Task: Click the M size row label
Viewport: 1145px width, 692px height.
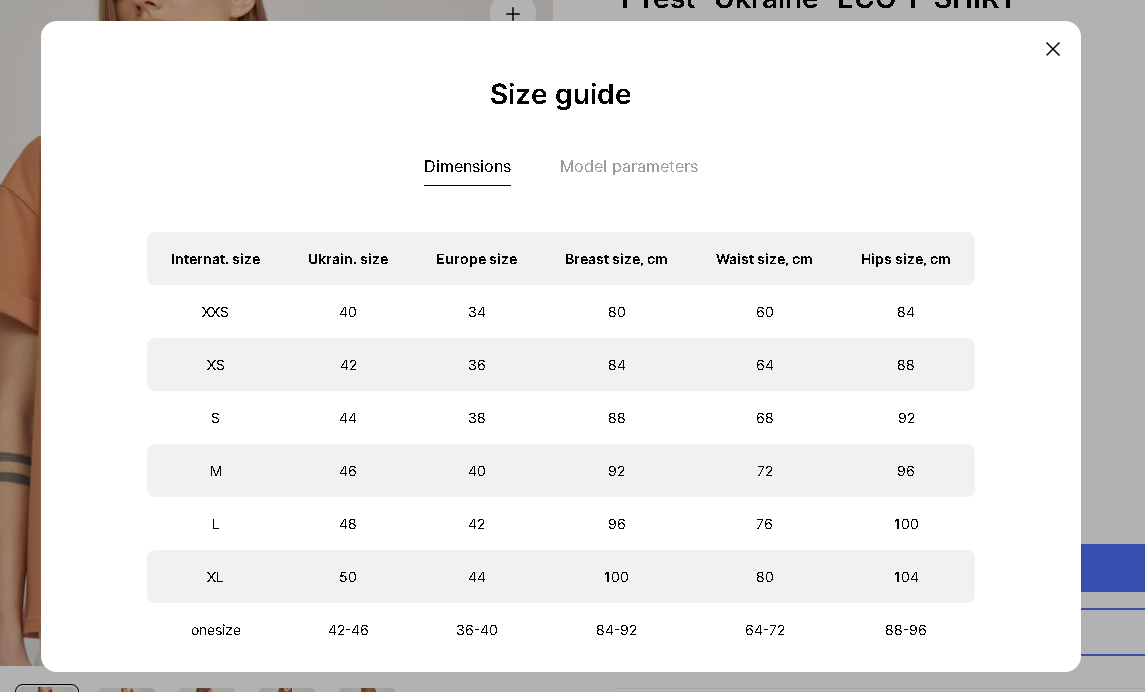Action: click(215, 472)
